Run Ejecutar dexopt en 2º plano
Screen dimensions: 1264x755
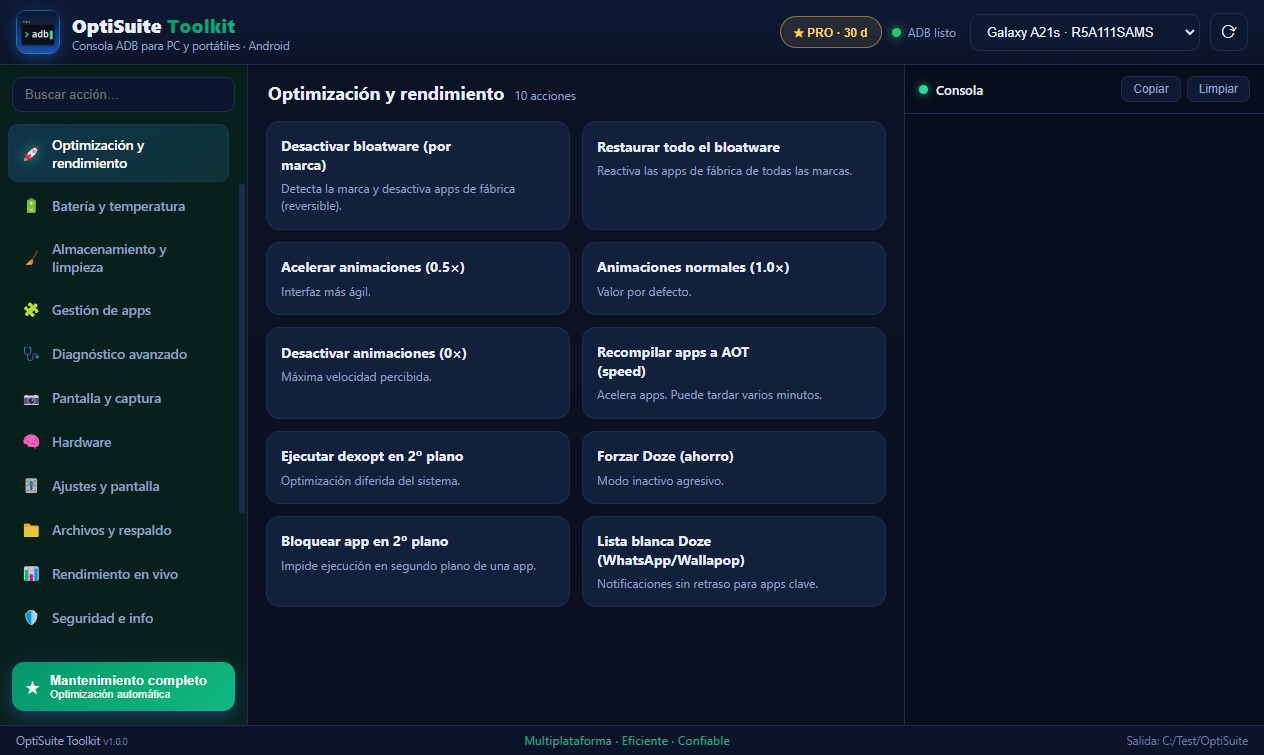tap(418, 468)
